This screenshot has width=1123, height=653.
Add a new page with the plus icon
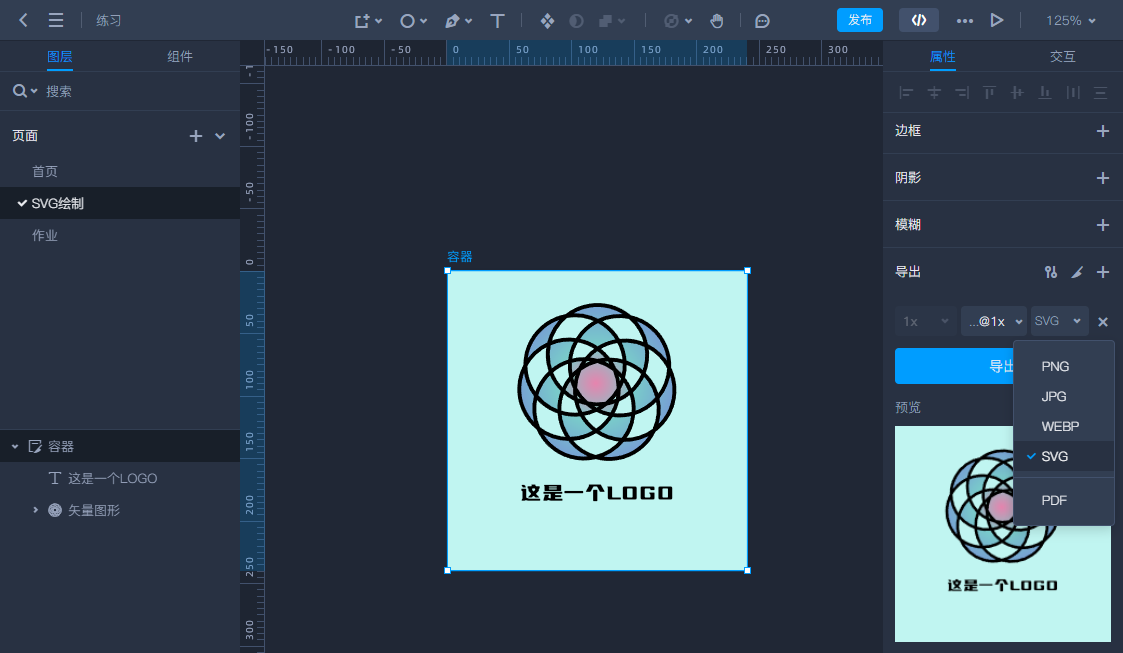coord(195,136)
